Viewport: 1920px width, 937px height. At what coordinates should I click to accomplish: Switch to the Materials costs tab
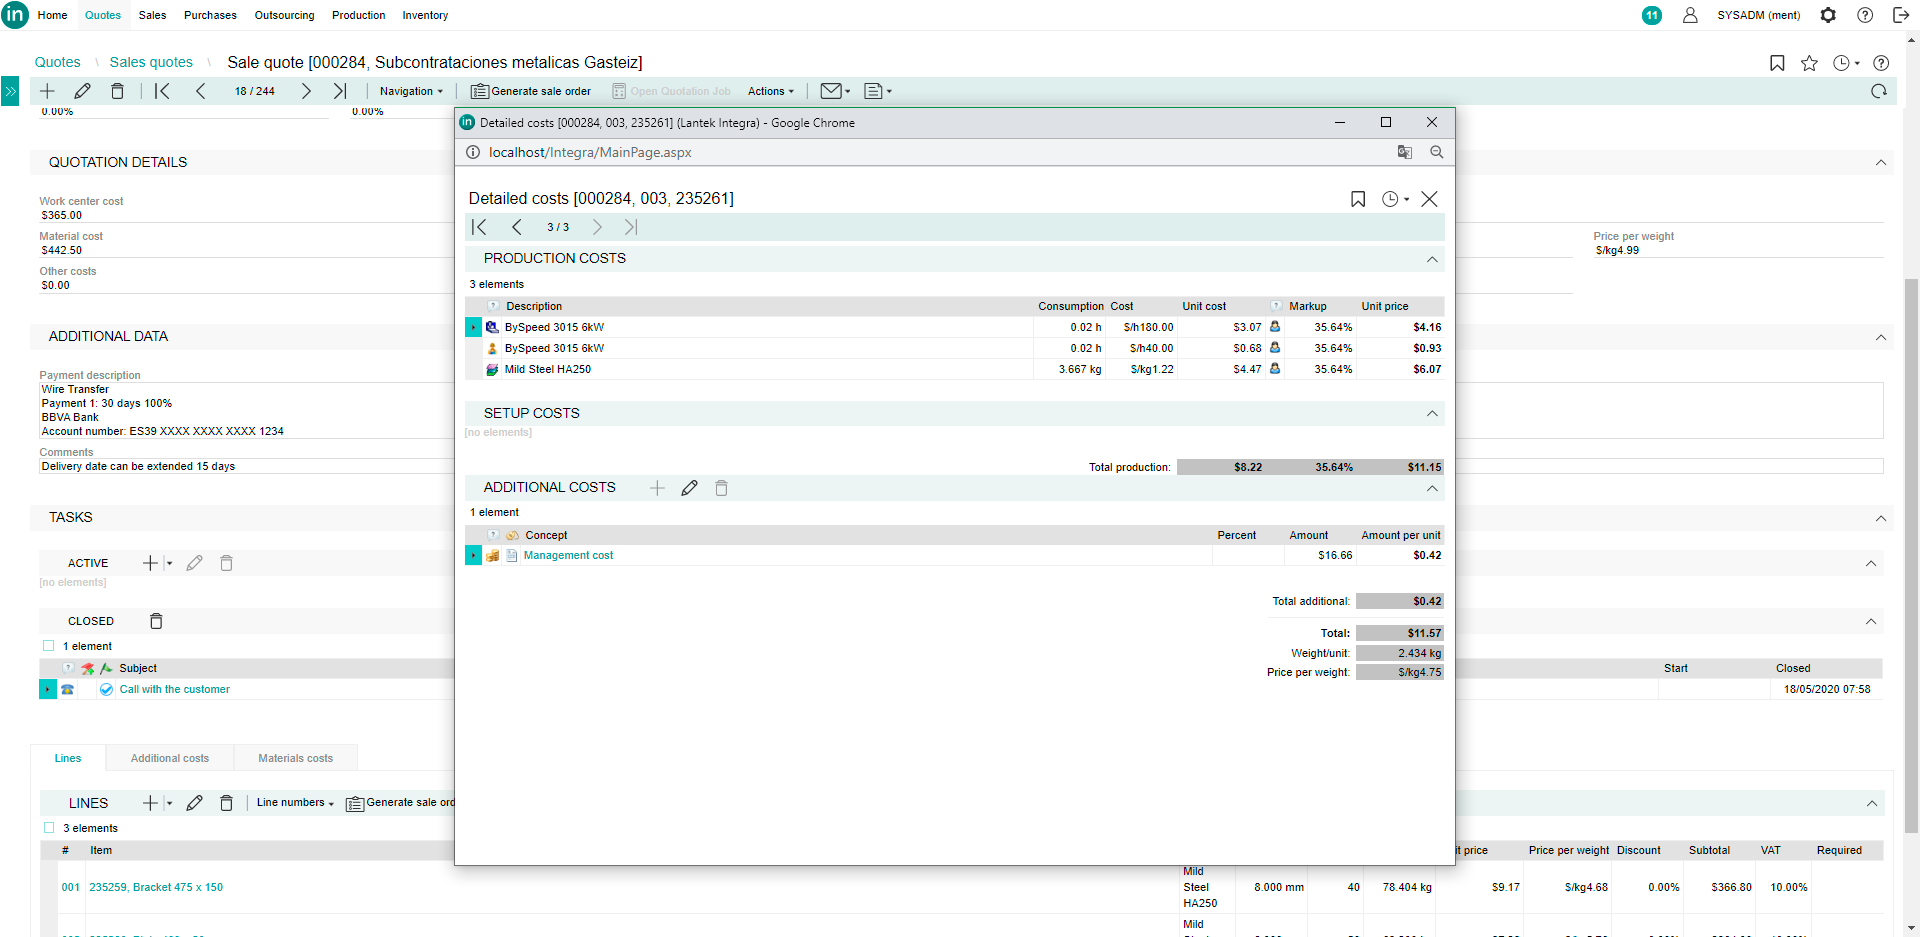295,758
